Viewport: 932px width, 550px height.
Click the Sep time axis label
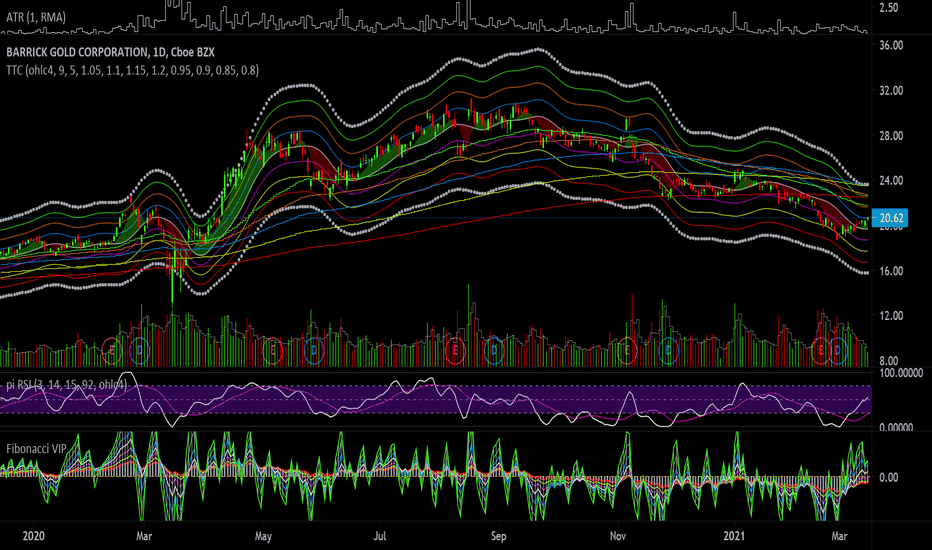(x=499, y=536)
